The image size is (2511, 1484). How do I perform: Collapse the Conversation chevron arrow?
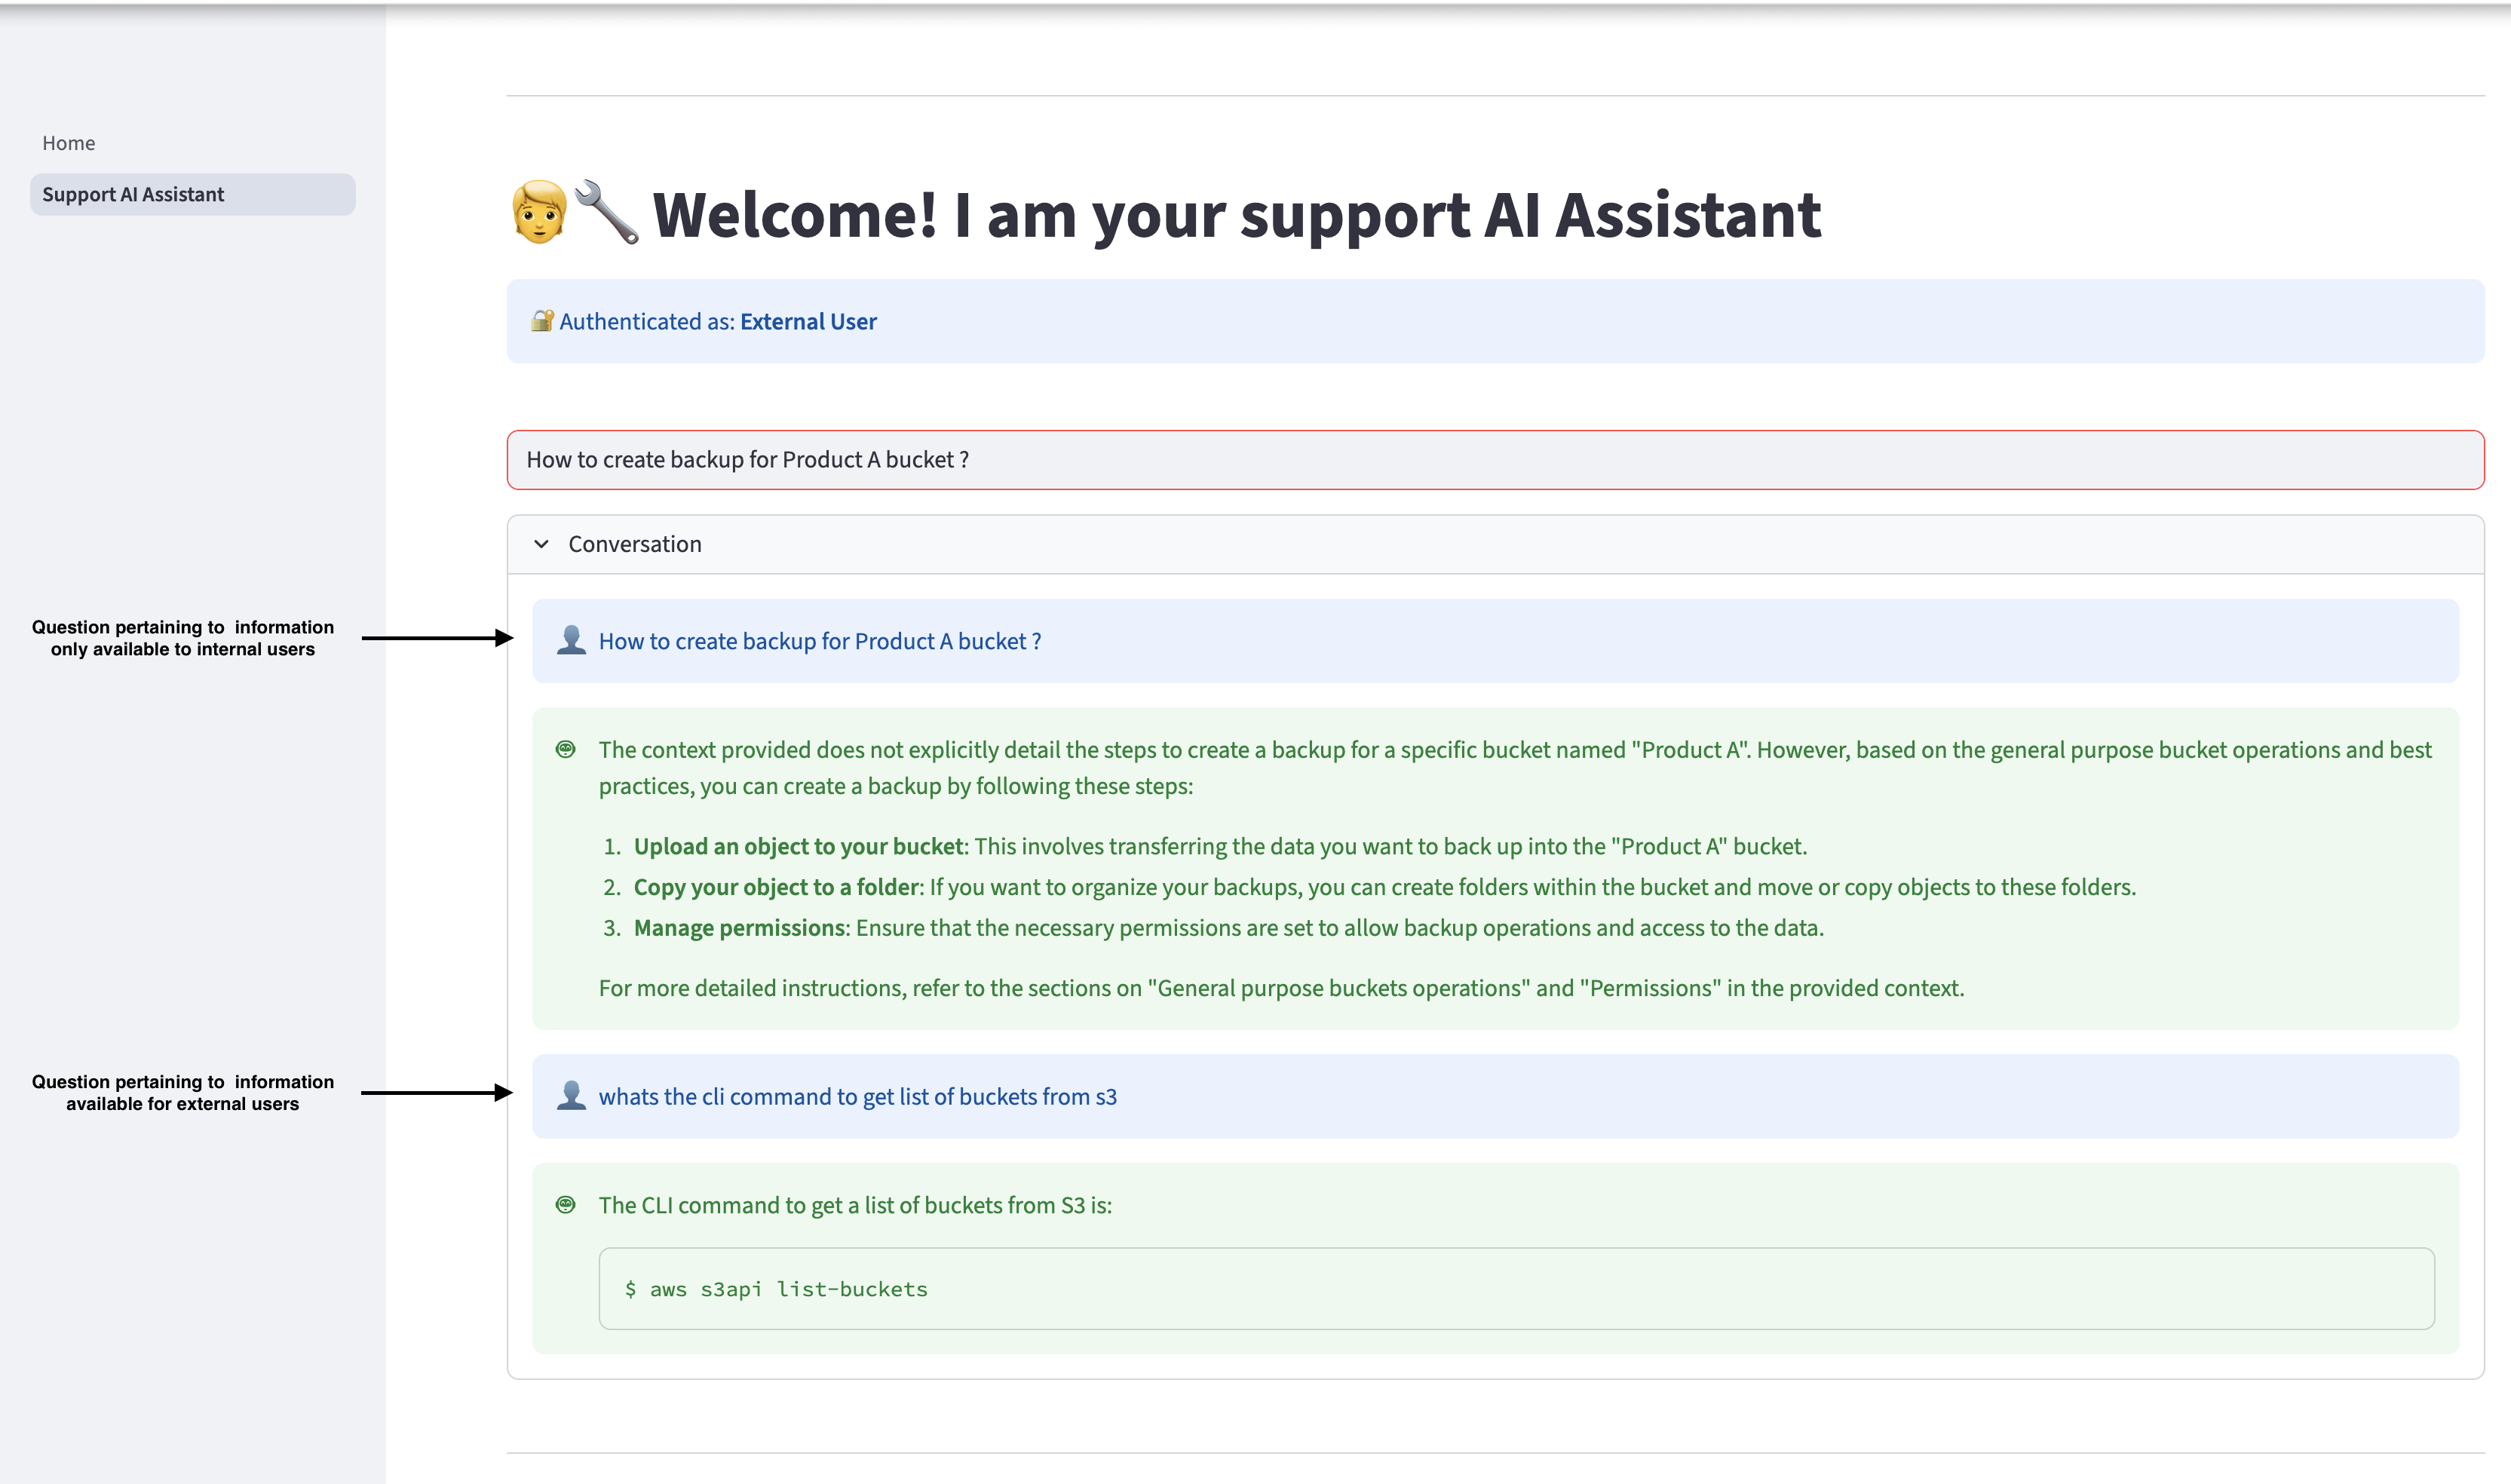click(x=541, y=544)
